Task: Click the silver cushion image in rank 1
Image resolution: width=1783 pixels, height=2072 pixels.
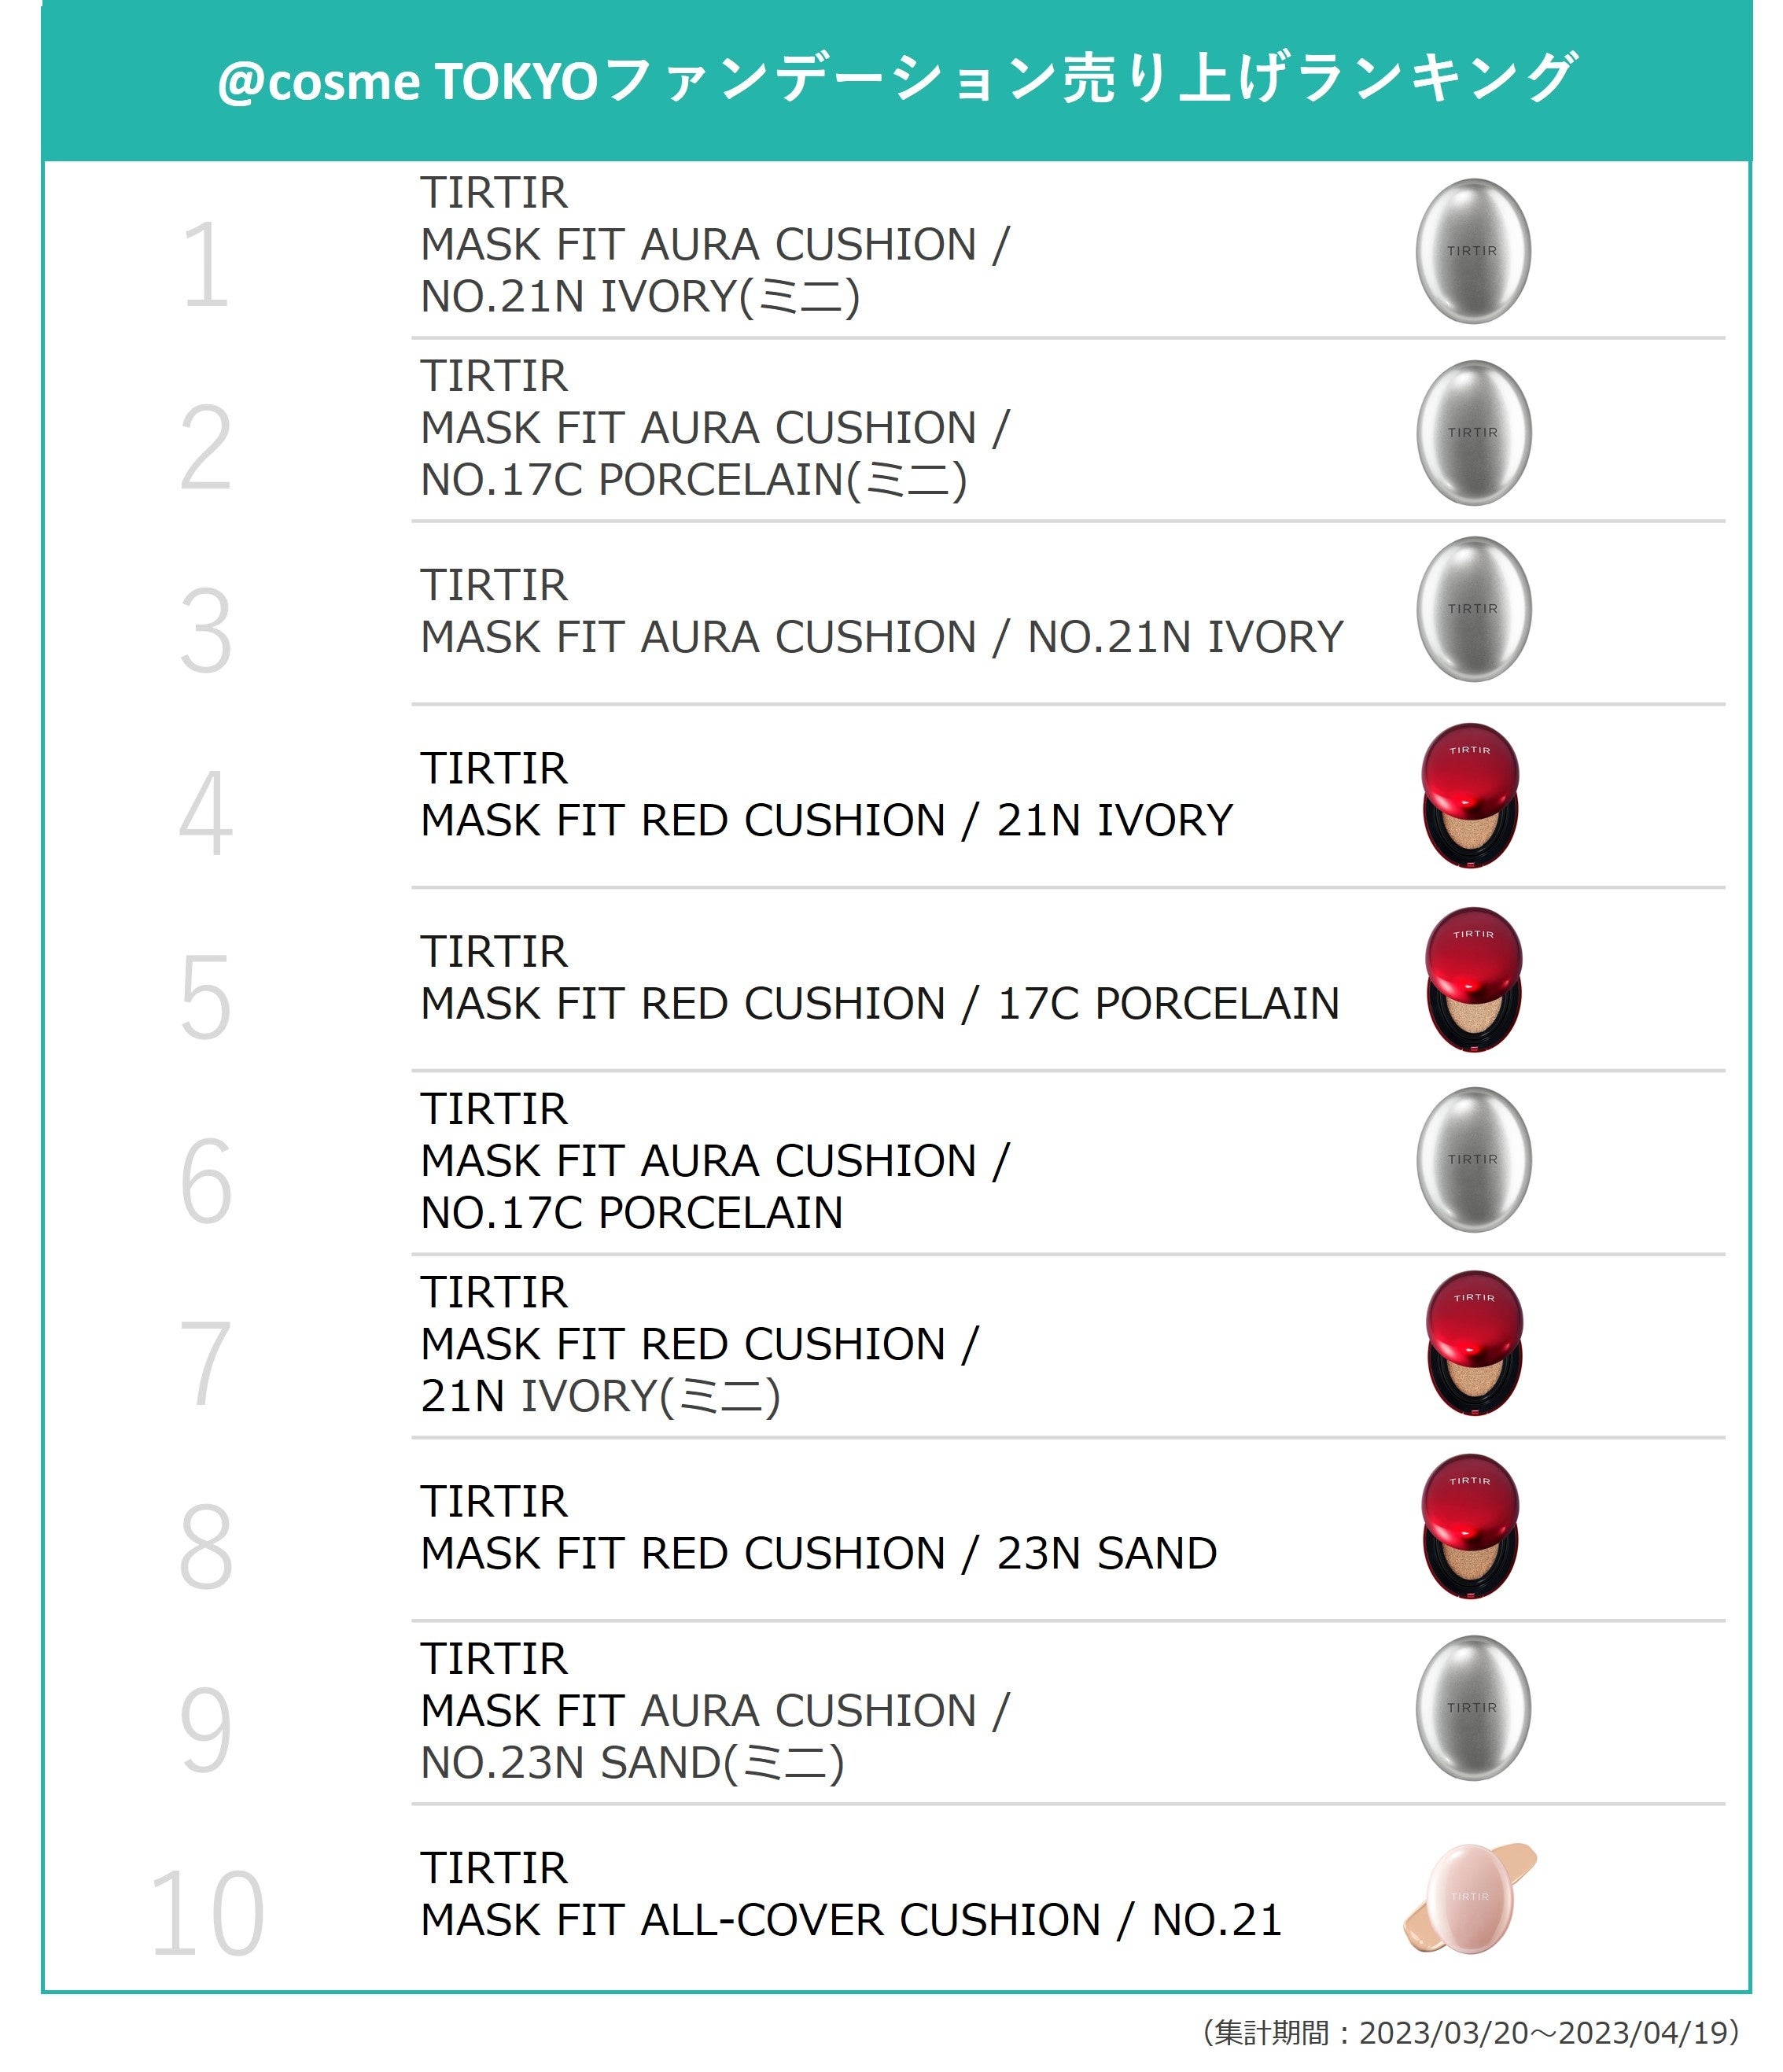Action: coord(1472,251)
